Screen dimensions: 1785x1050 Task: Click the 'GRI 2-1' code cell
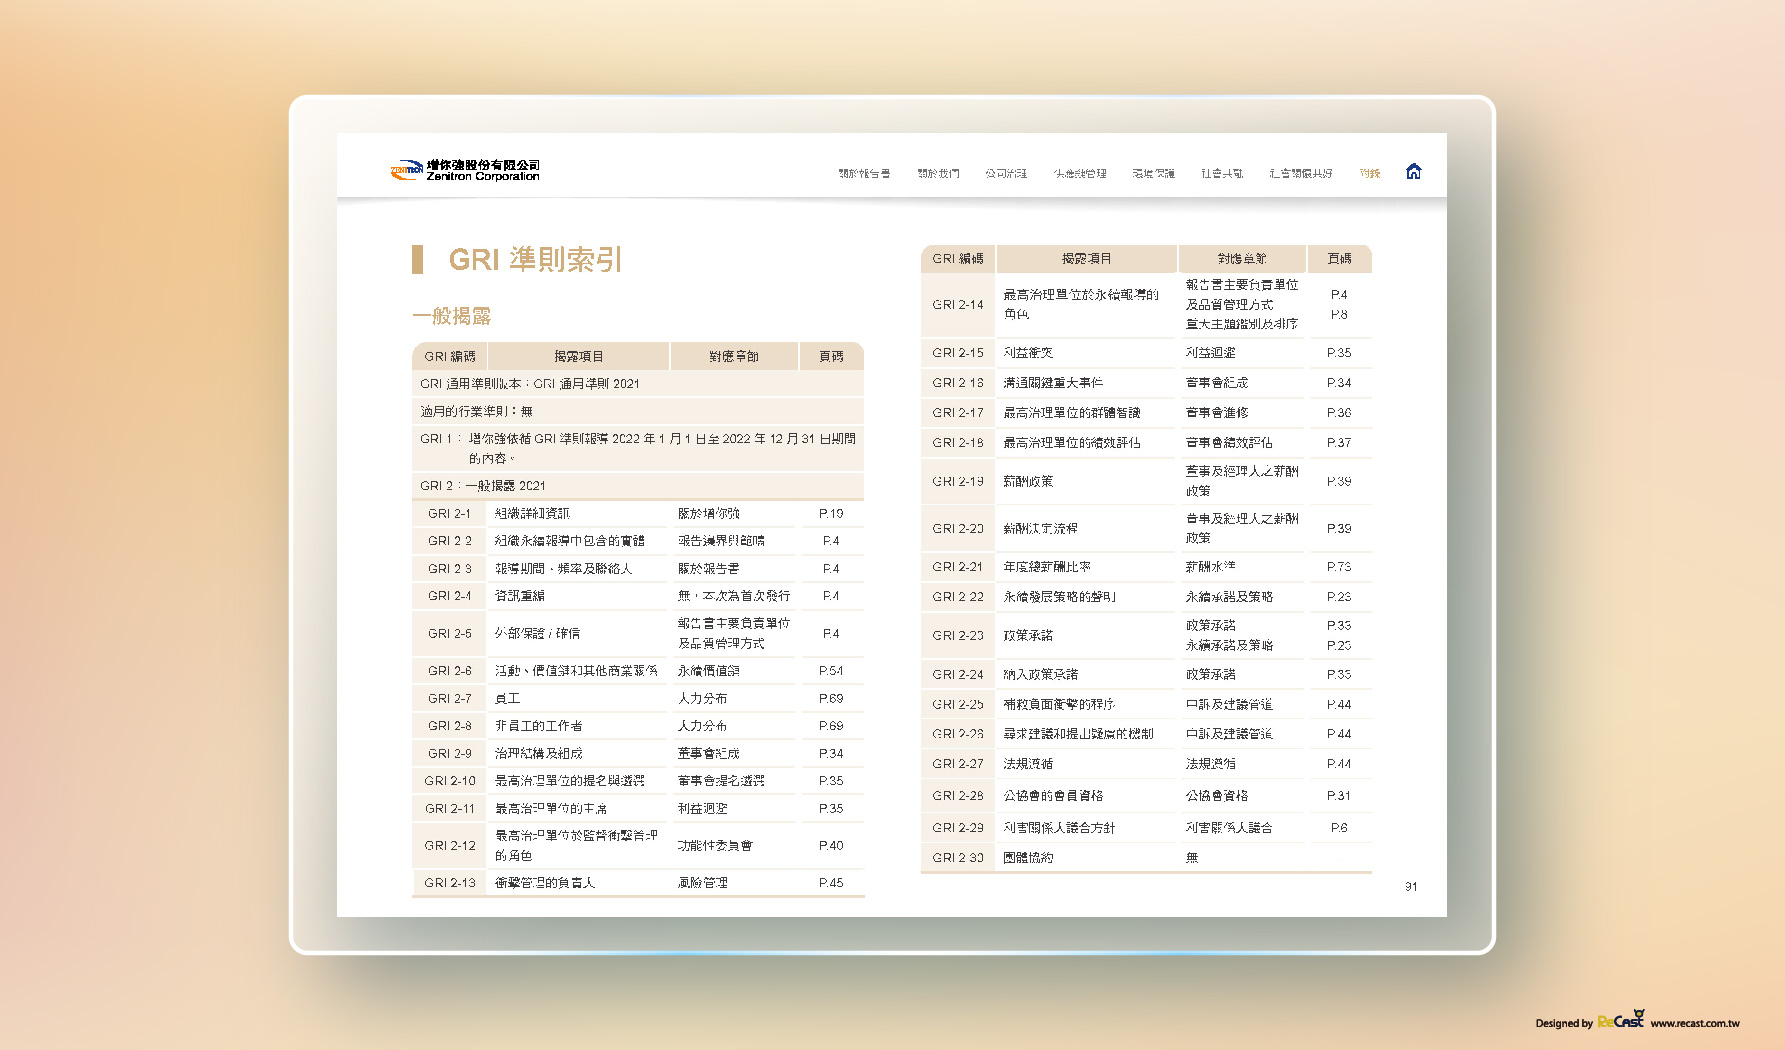point(449,513)
